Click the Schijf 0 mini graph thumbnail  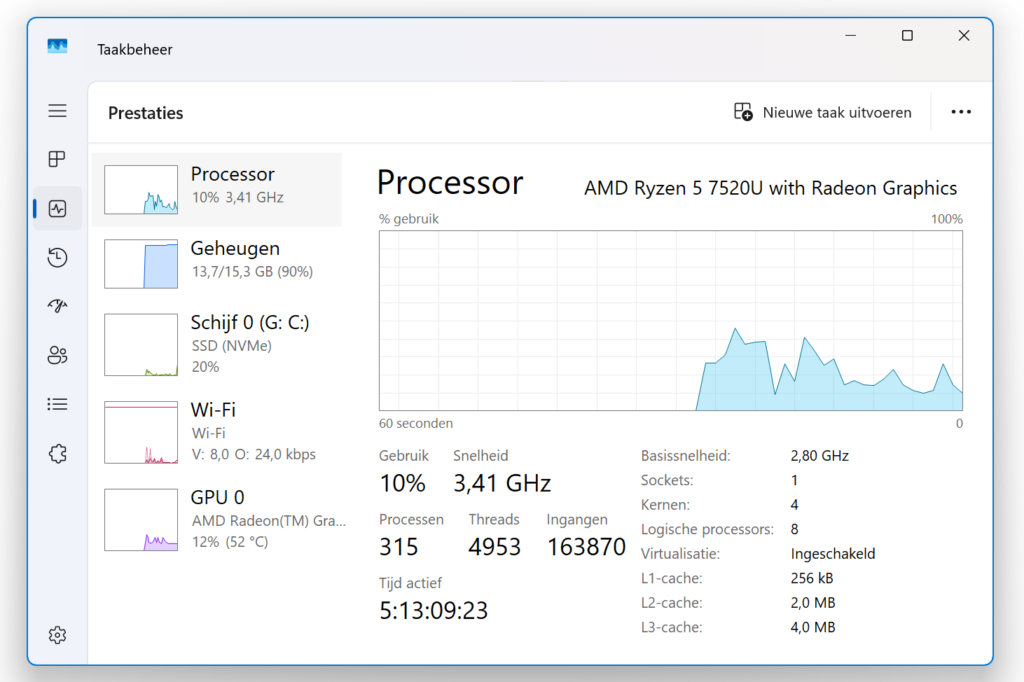141,345
